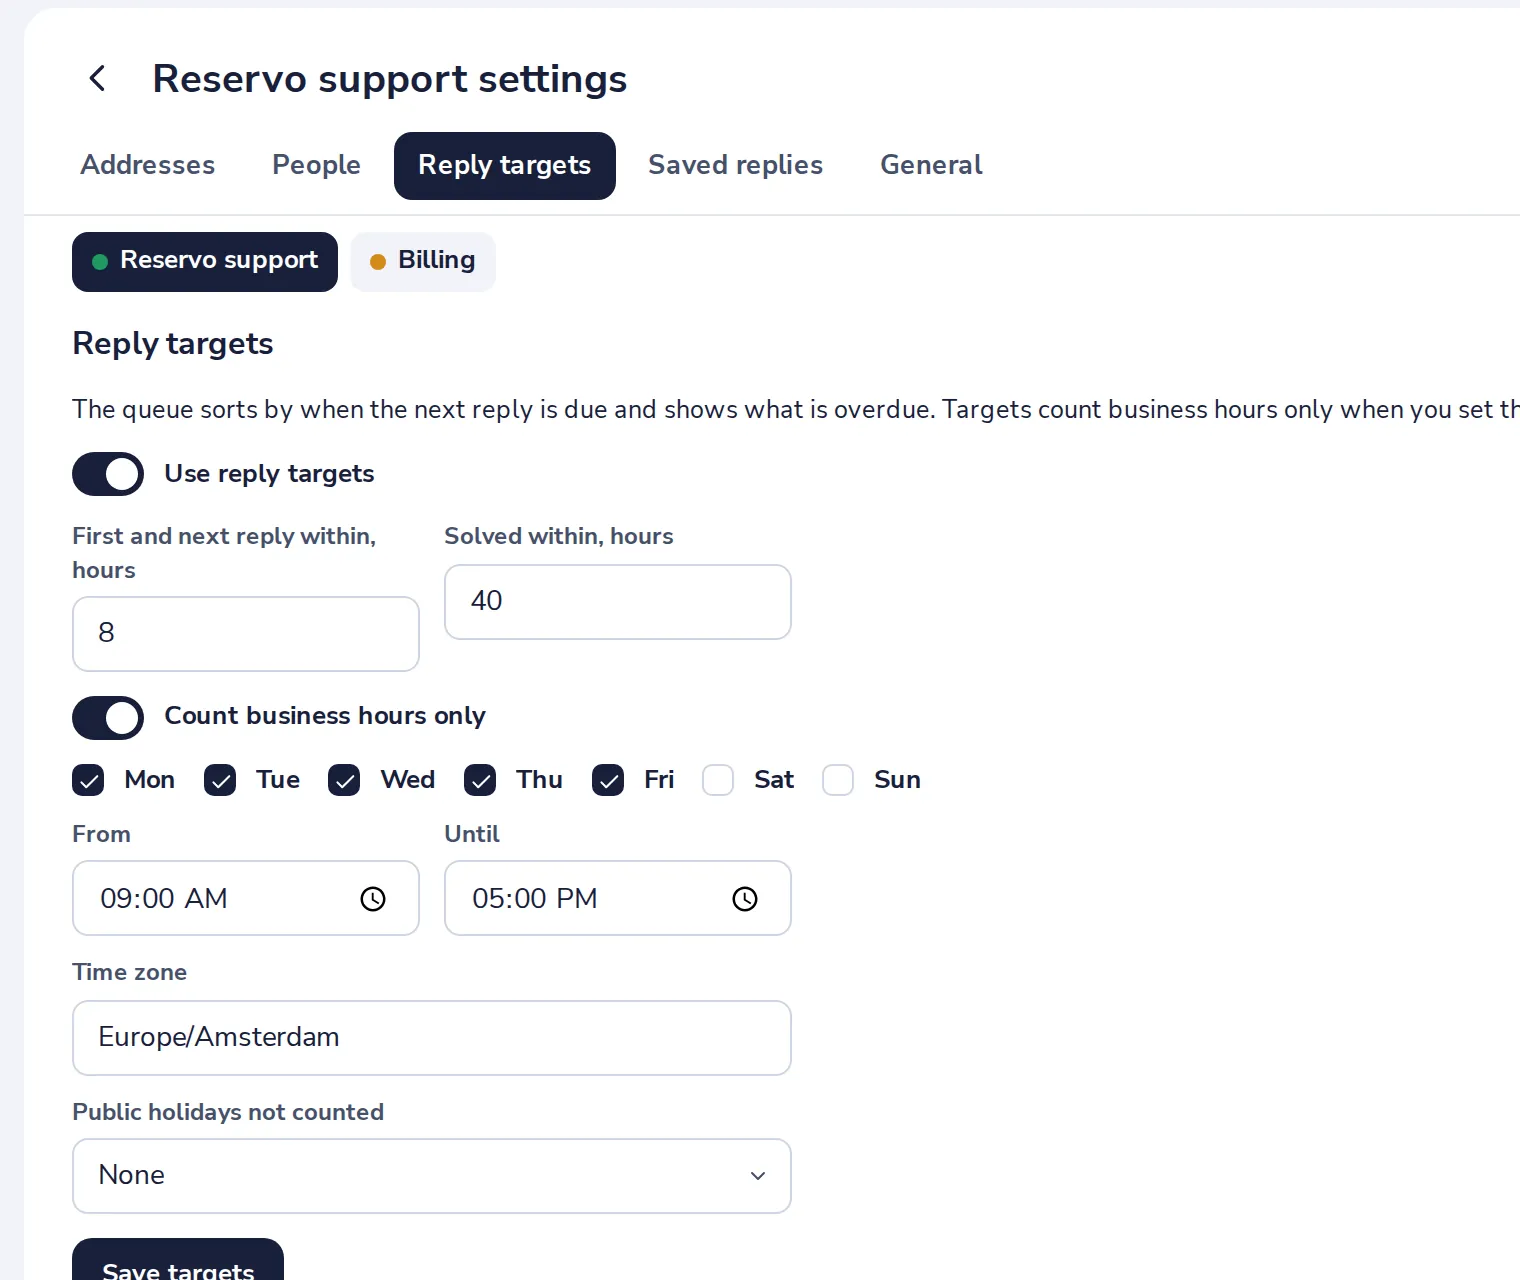Edit the Solved within hours field
The image size is (1520, 1280).
(618, 602)
